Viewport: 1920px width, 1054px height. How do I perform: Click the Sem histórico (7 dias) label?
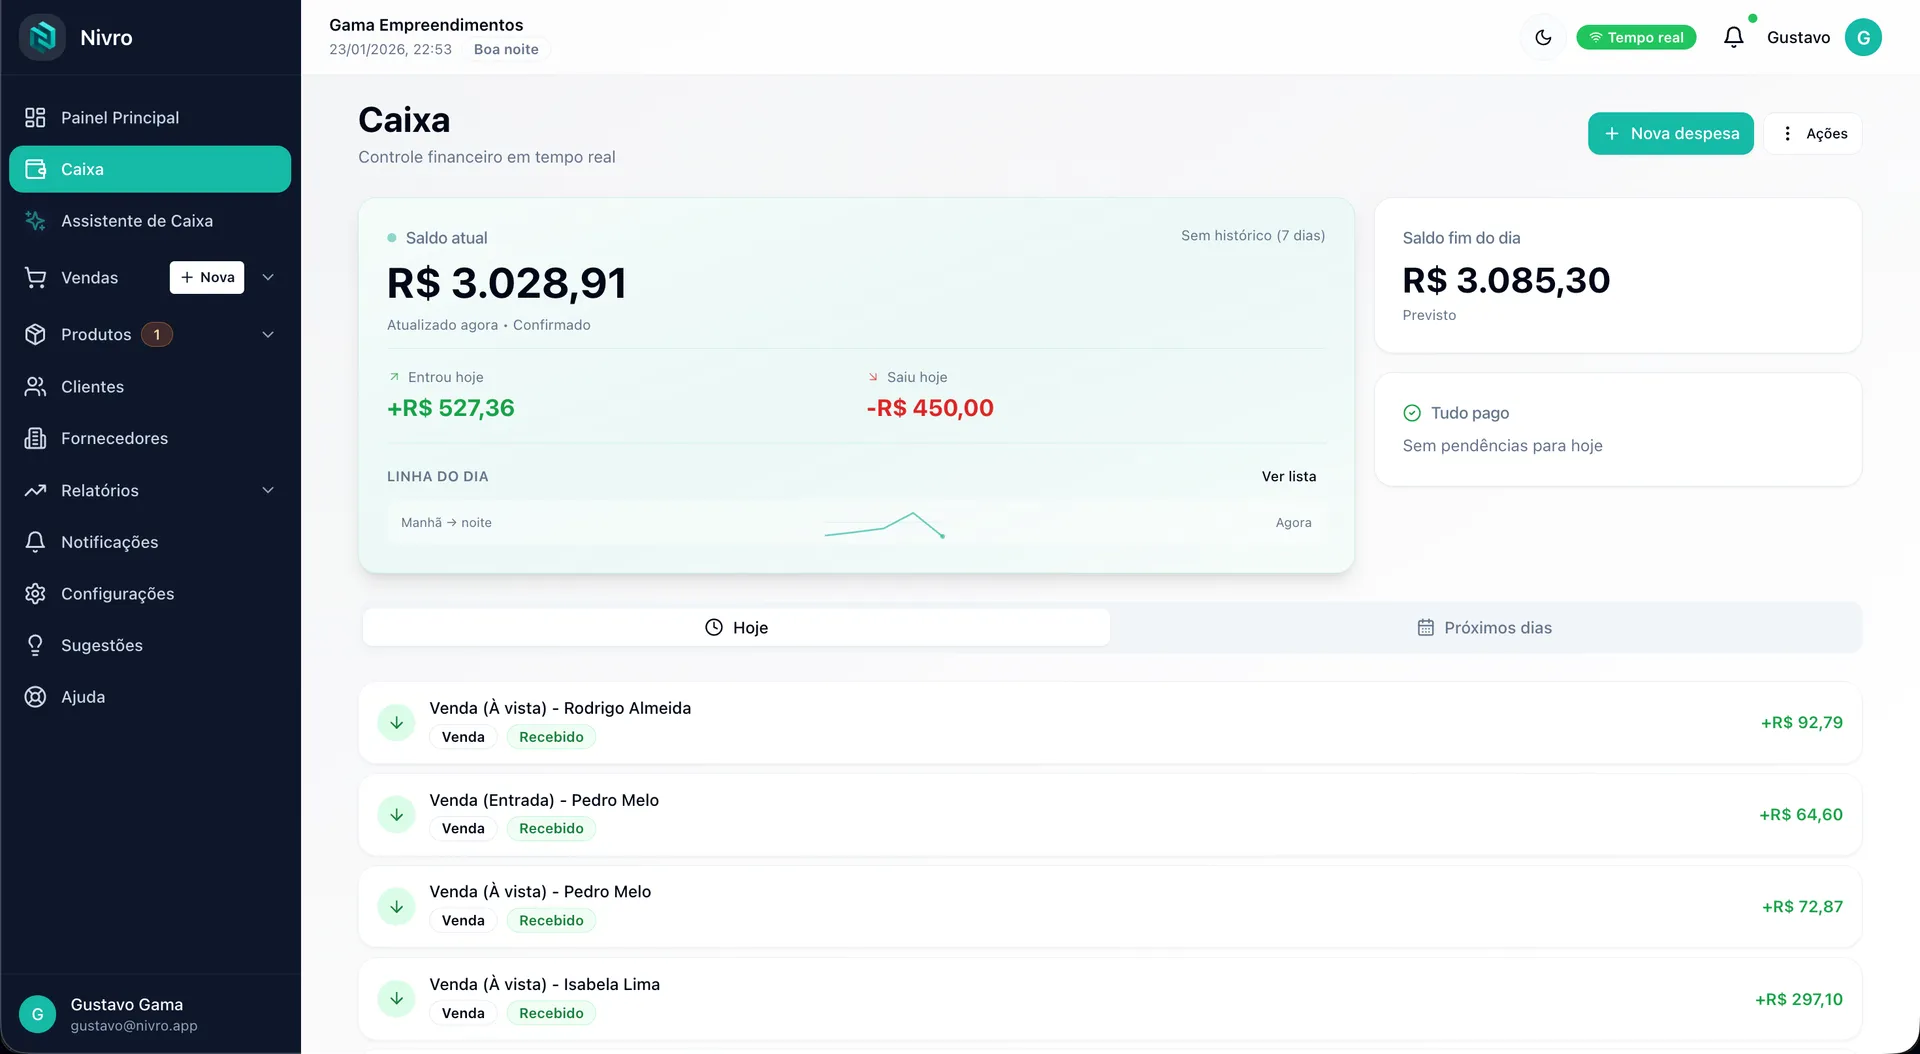tap(1252, 236)
